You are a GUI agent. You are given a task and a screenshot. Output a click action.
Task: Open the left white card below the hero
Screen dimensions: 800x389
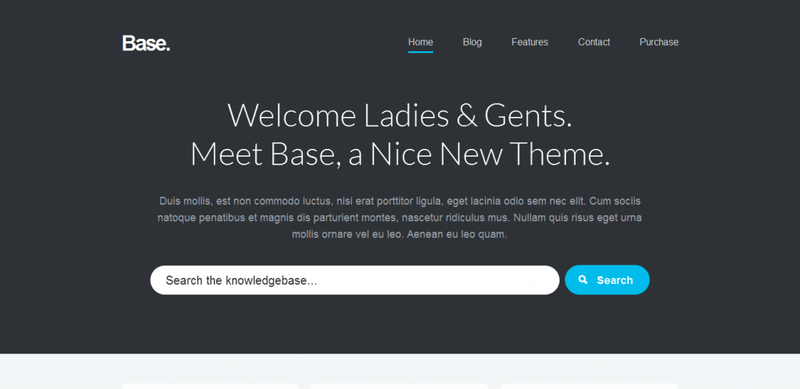[x=210, y=386]
